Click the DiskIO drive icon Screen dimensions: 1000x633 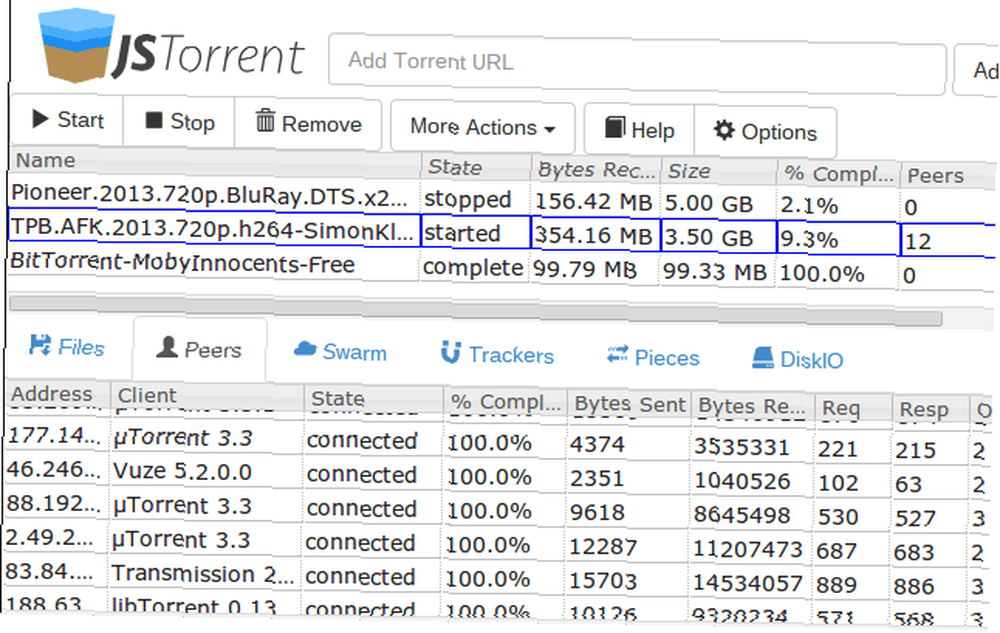[x=762, y=358]
